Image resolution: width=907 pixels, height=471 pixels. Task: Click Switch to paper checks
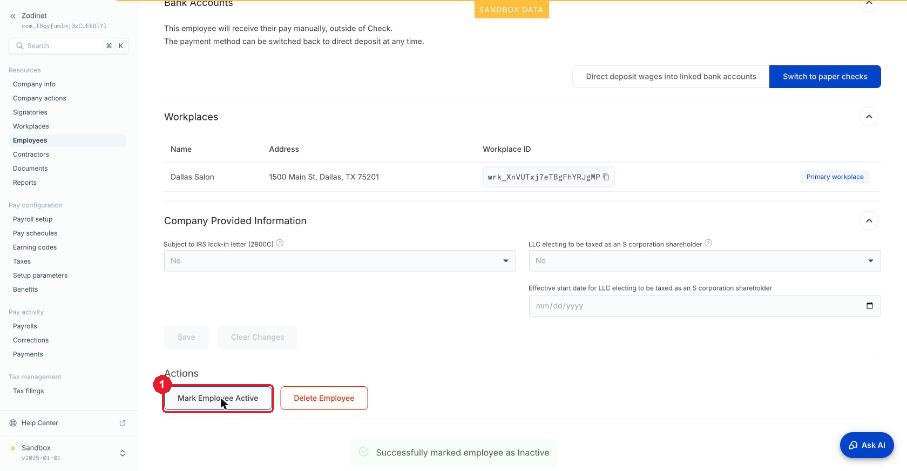tap(825, 76)
